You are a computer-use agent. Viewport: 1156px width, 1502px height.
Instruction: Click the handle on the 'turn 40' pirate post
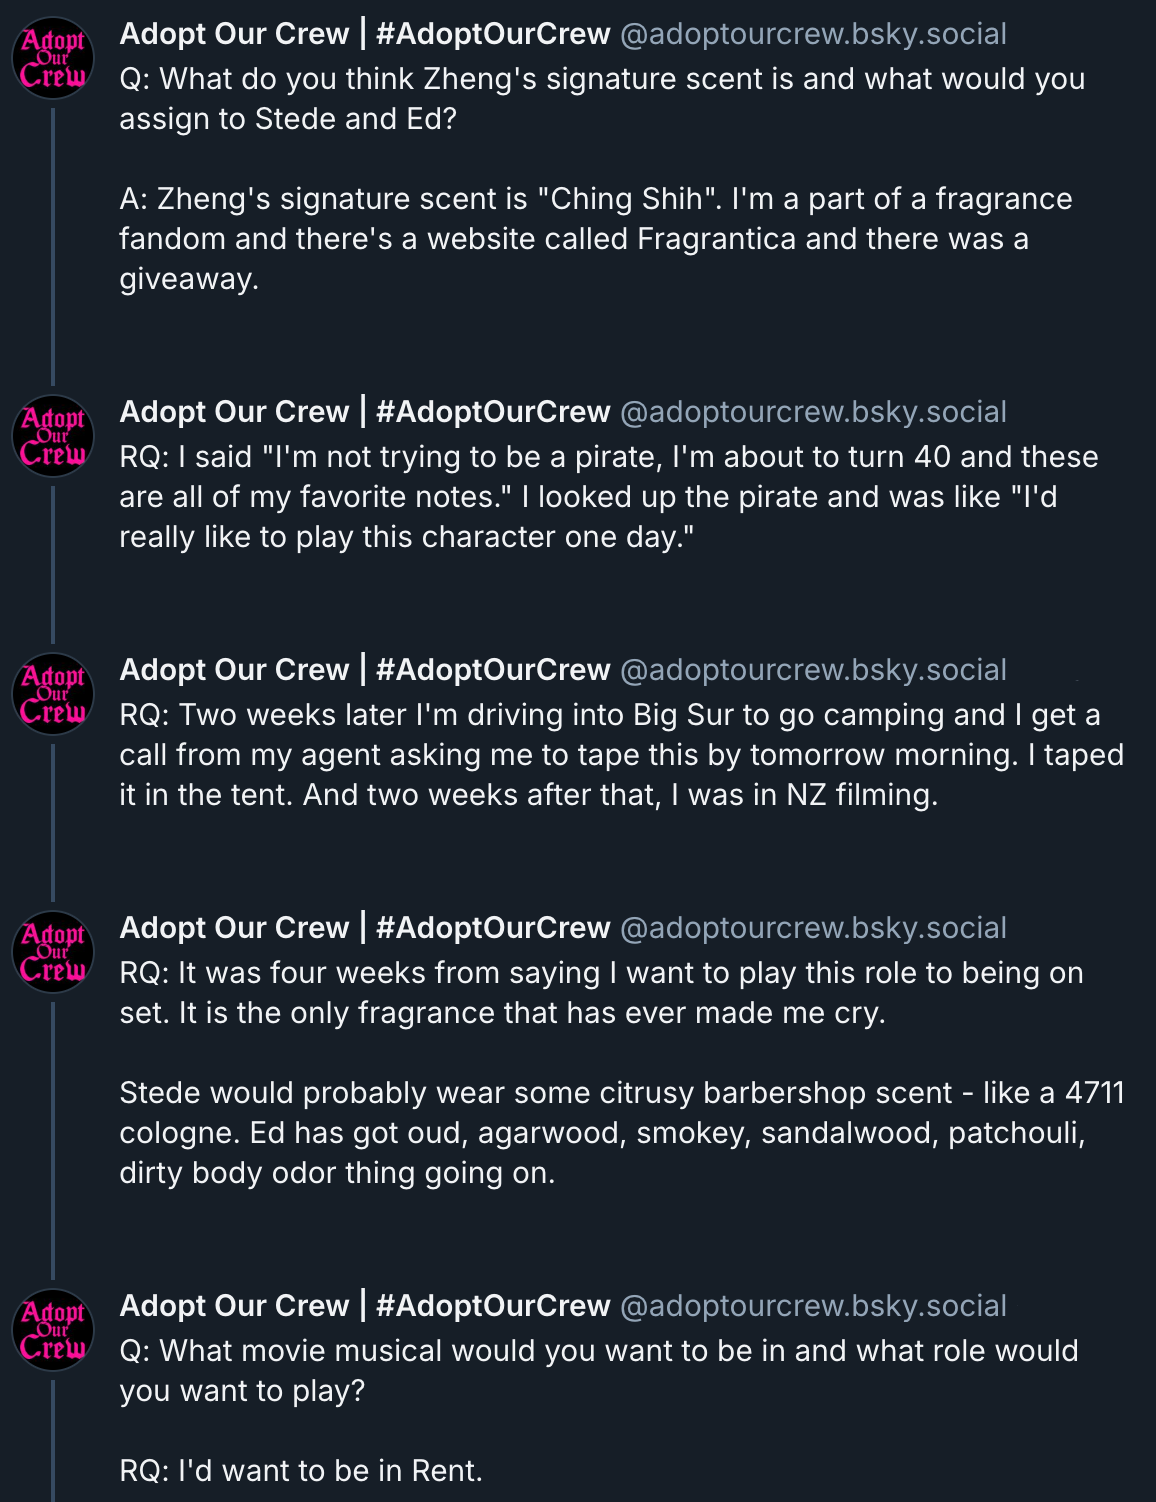click(x=813, y=412)
